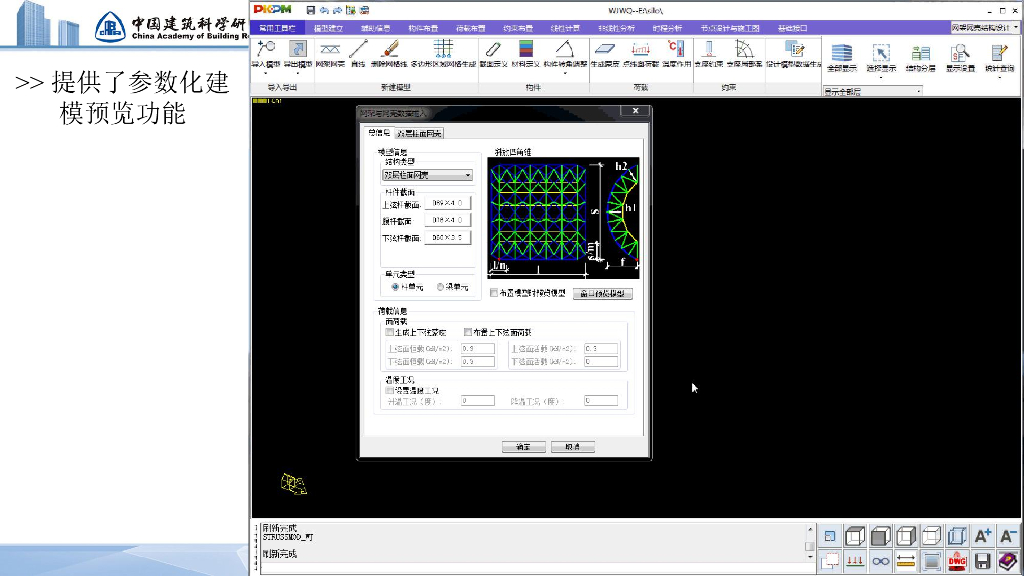Open the purple help book icon
Viewport: 1024px width, 576px height.
click(1008, 561)
